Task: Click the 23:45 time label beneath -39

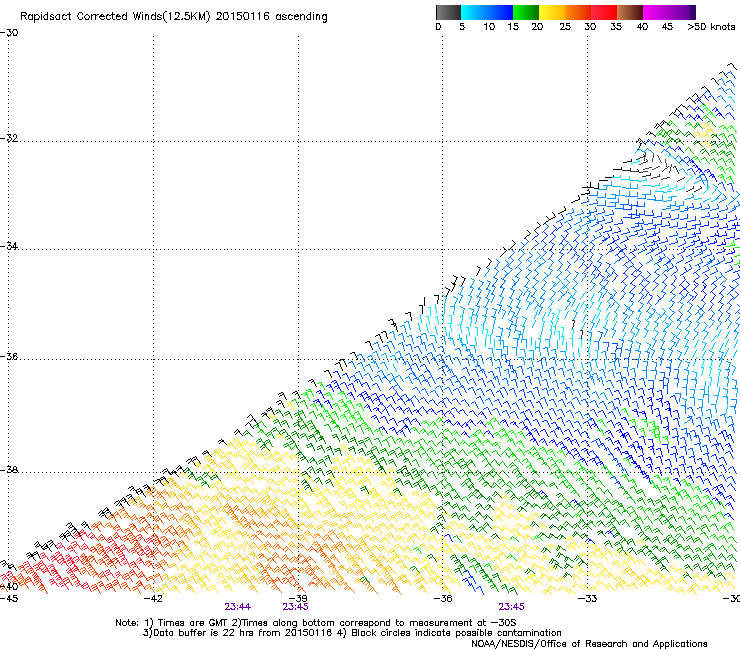Action: [x=295, y=607]
